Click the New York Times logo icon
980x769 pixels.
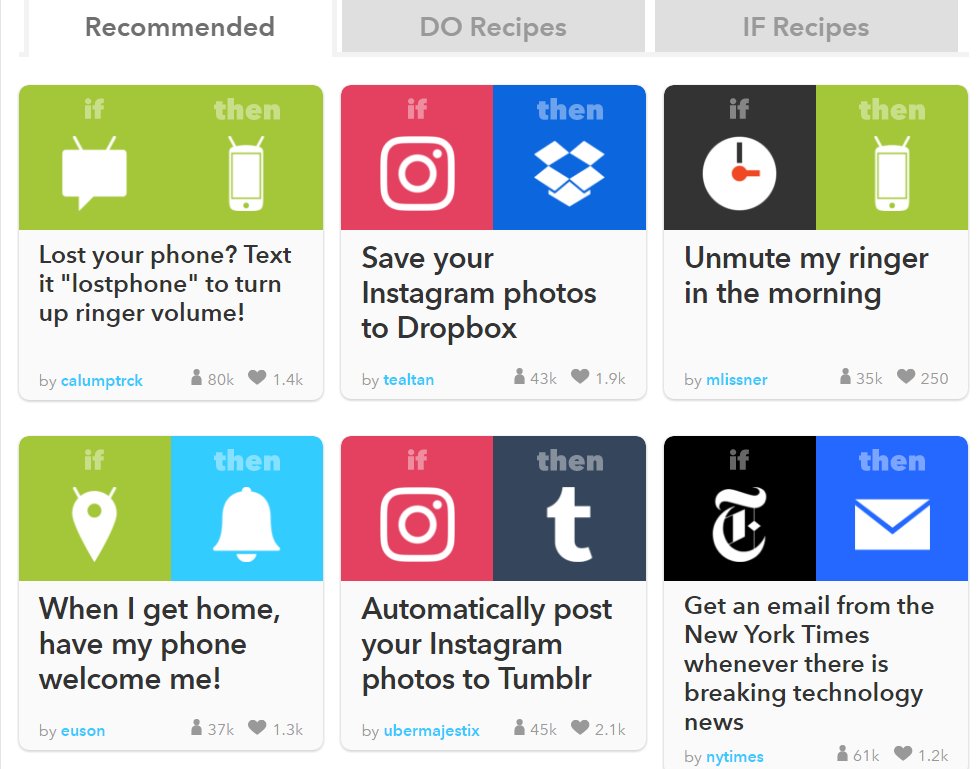pos(739,524)
